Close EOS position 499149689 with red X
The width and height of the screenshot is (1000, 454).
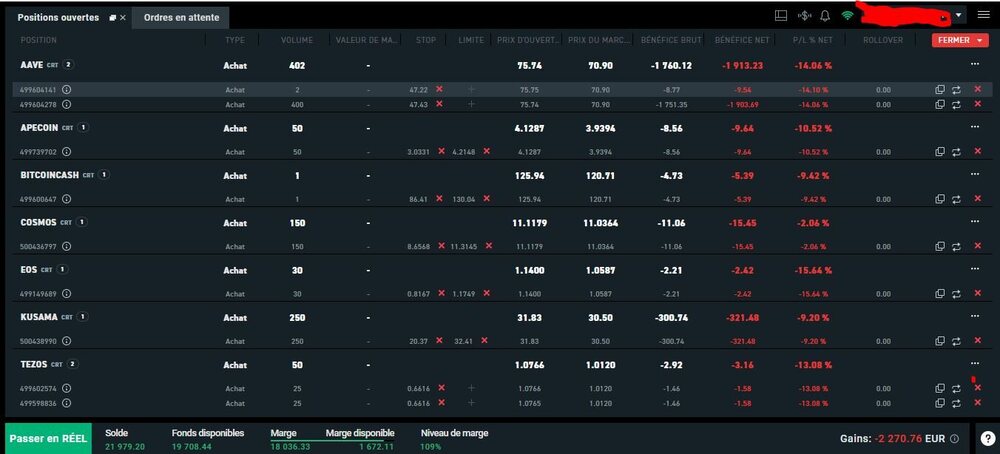point(977,293)
